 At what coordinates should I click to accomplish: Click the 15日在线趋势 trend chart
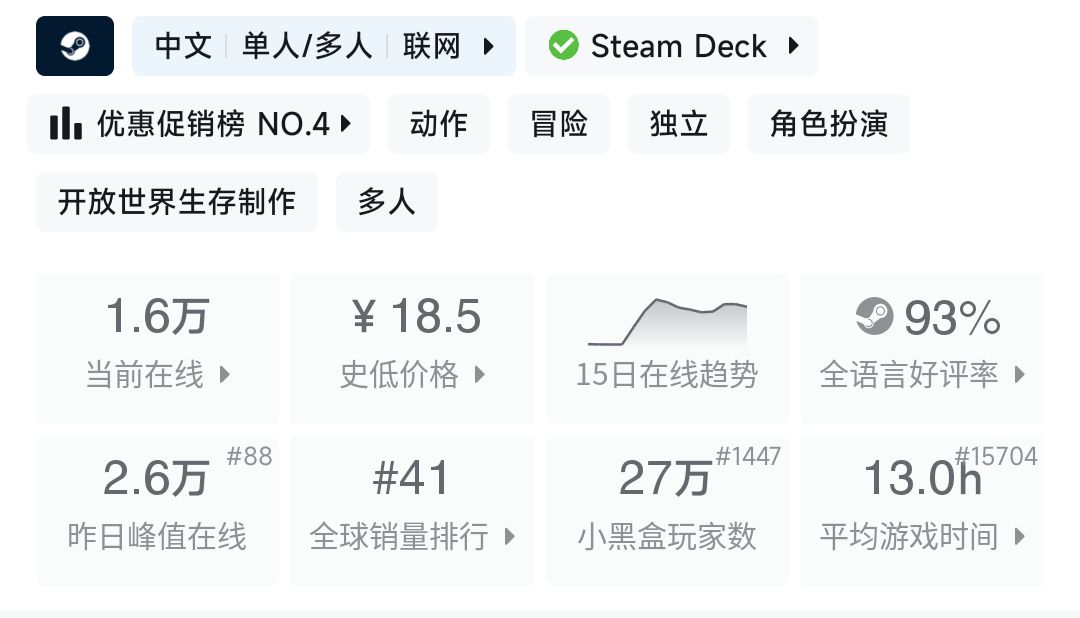click(x=667, y=348)
